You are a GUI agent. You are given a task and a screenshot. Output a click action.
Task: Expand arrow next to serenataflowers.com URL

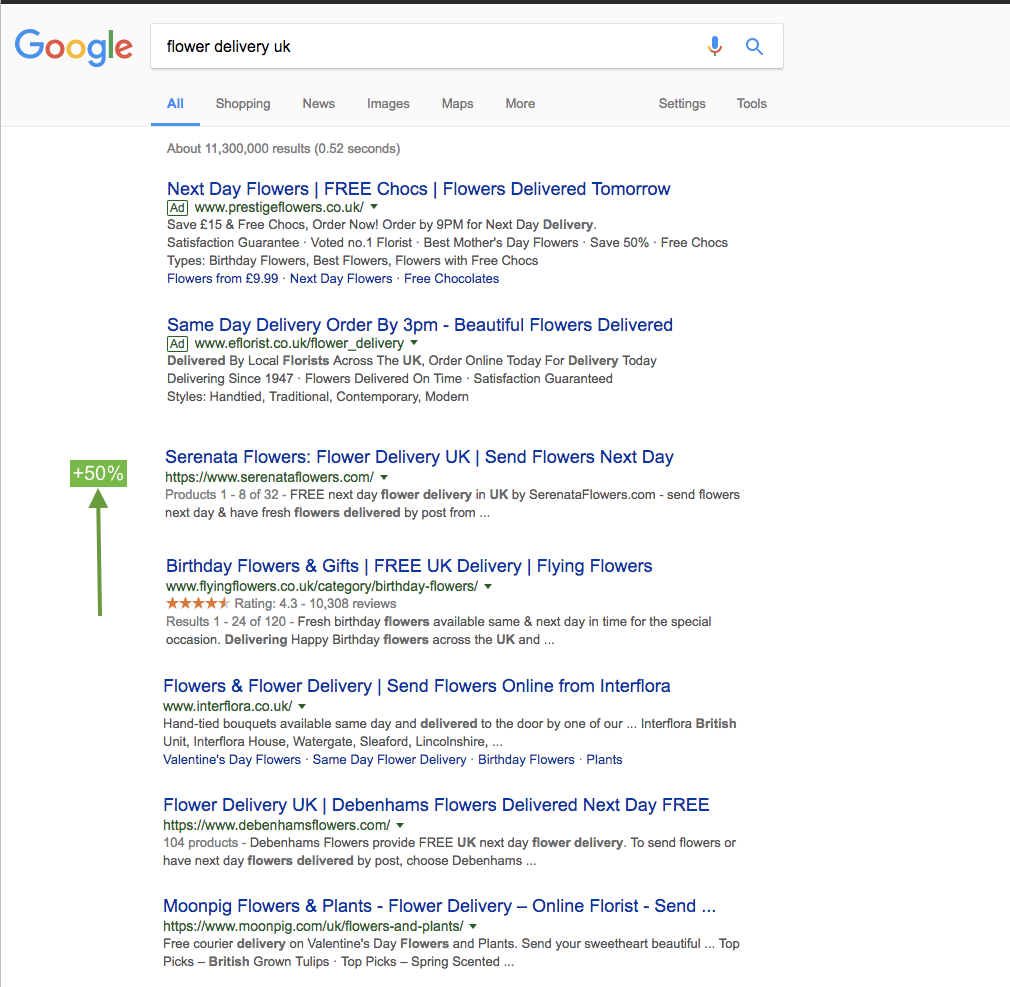pos(384,477)
